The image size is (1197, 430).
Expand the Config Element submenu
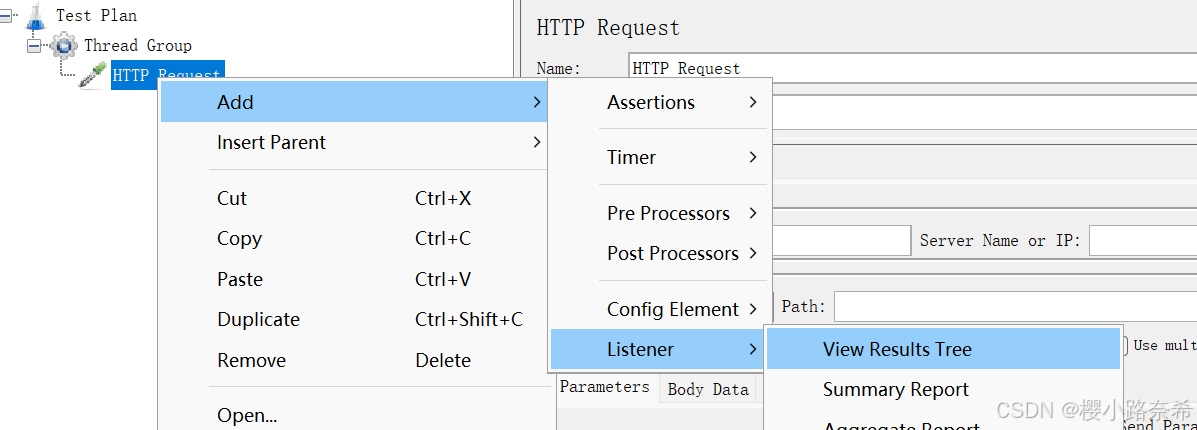[672, 309]
